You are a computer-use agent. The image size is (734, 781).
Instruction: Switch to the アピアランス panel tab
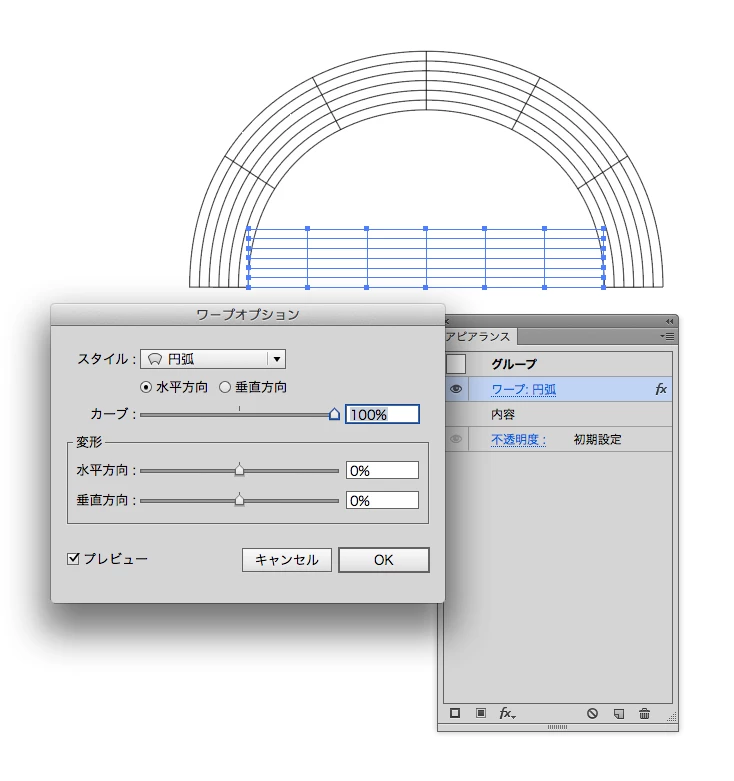[x=479, y=337]
